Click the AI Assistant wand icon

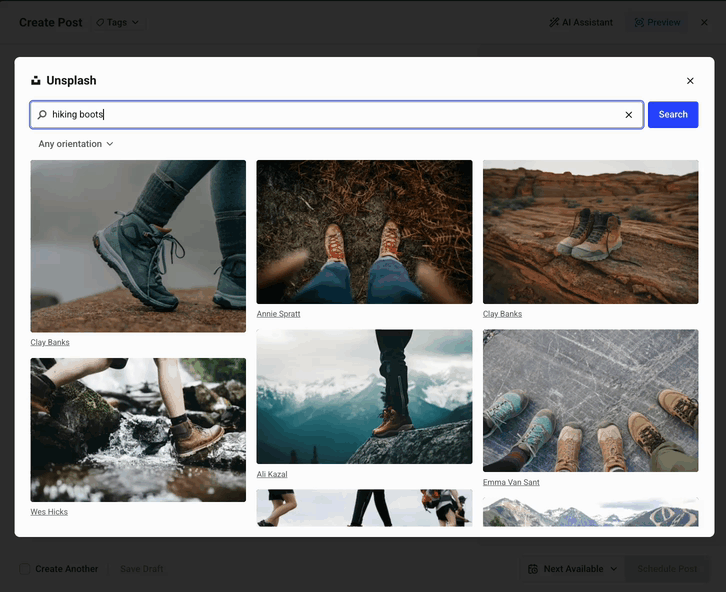point(554,22)
